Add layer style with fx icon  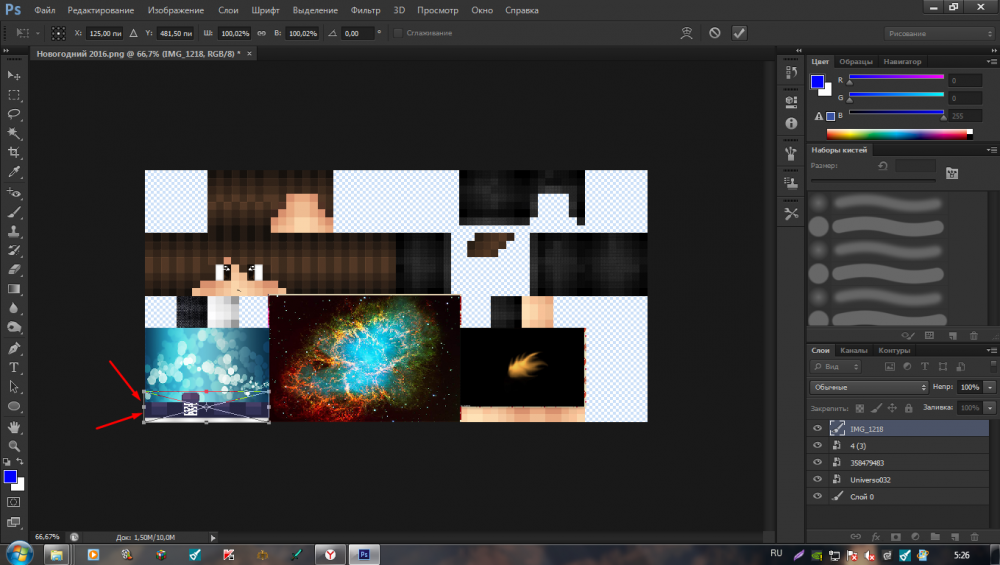pyautogui.click(x=874, y=537)
